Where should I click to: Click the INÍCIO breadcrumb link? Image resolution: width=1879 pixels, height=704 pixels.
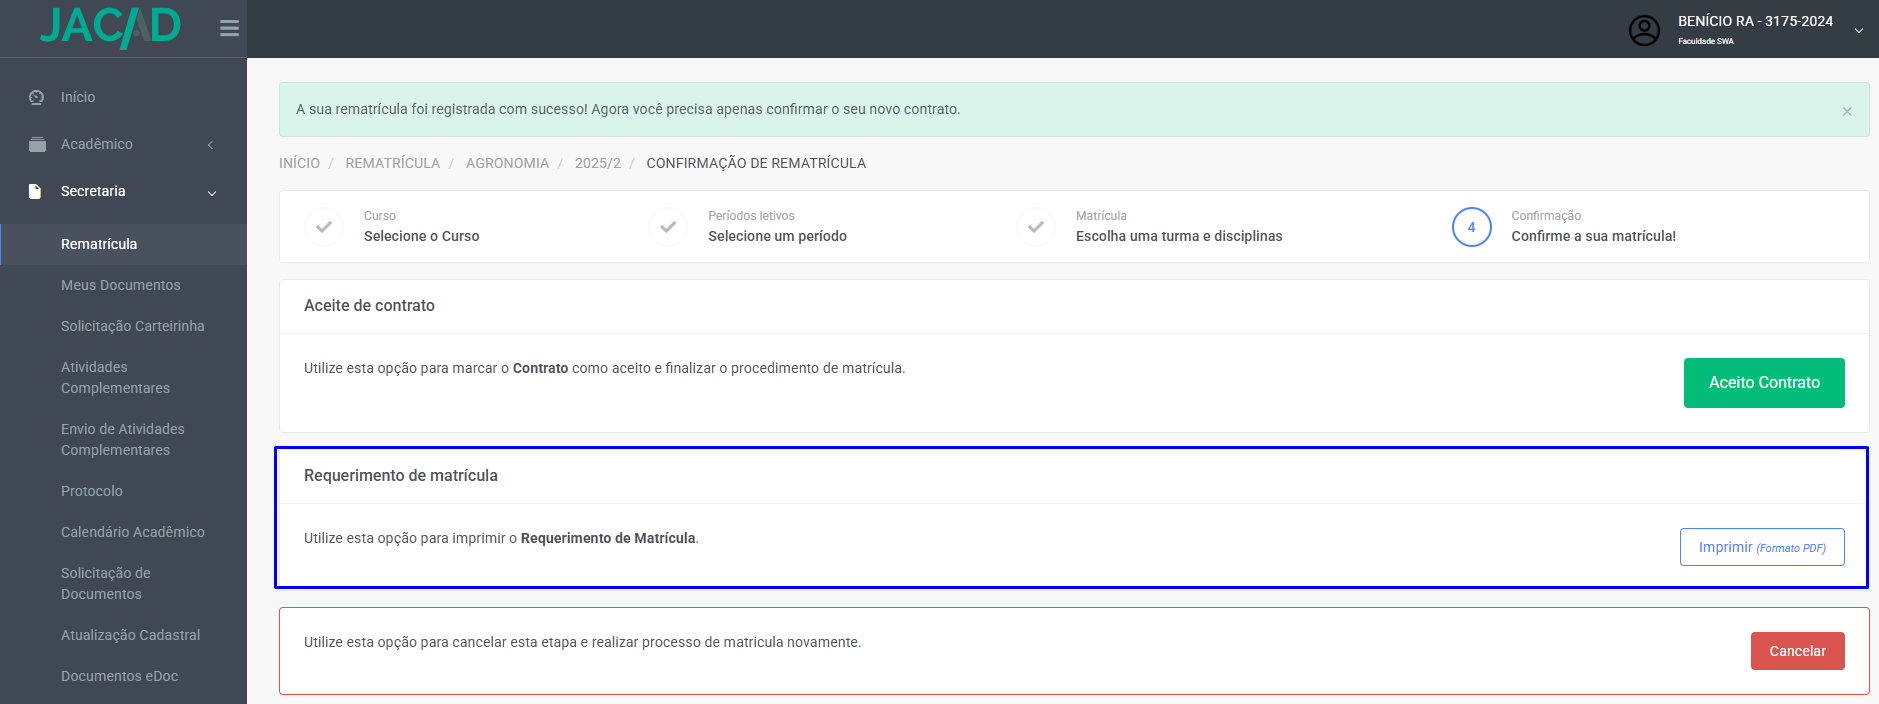300,163
